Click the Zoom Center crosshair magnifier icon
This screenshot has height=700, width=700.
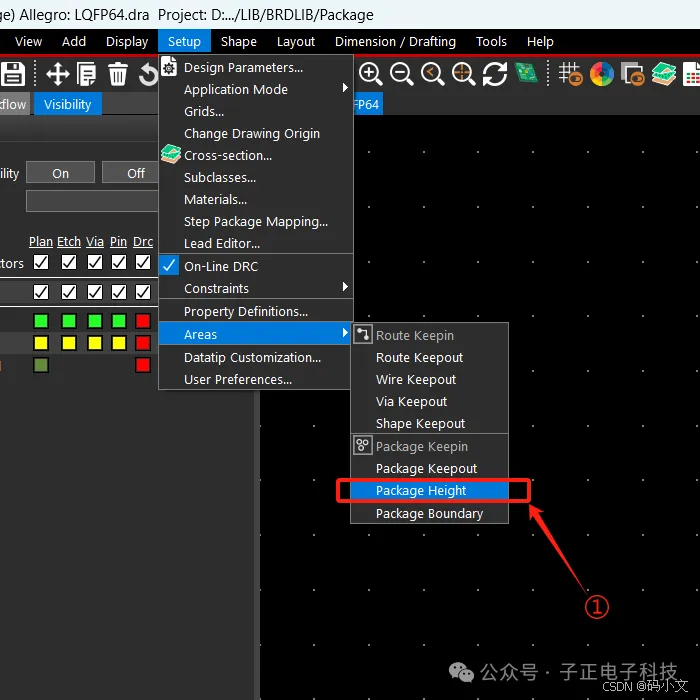(x=463, y=74)
